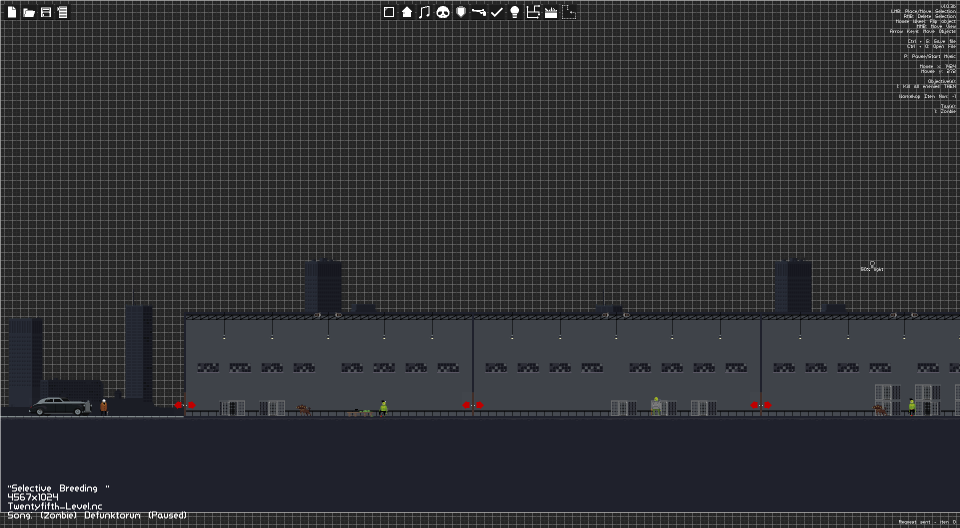The width and height of the screenshot is (960, 528).
Task: Select the shield tool icon
Action: pyautogui.click(x=461, y=12)
